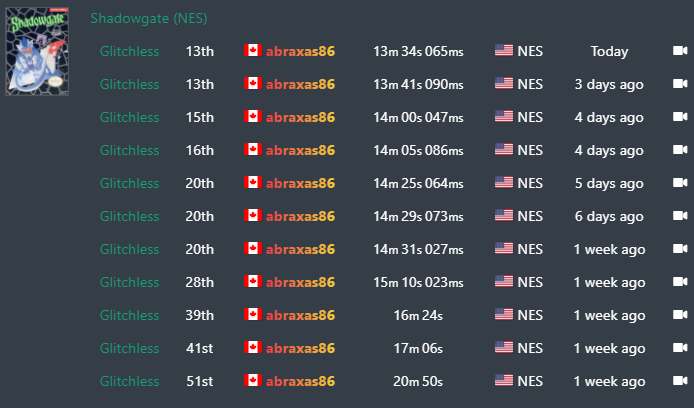Open the Shadowgate (NES) game link
The width and height of the screenshot is (694, 408).
click(149, 19)
